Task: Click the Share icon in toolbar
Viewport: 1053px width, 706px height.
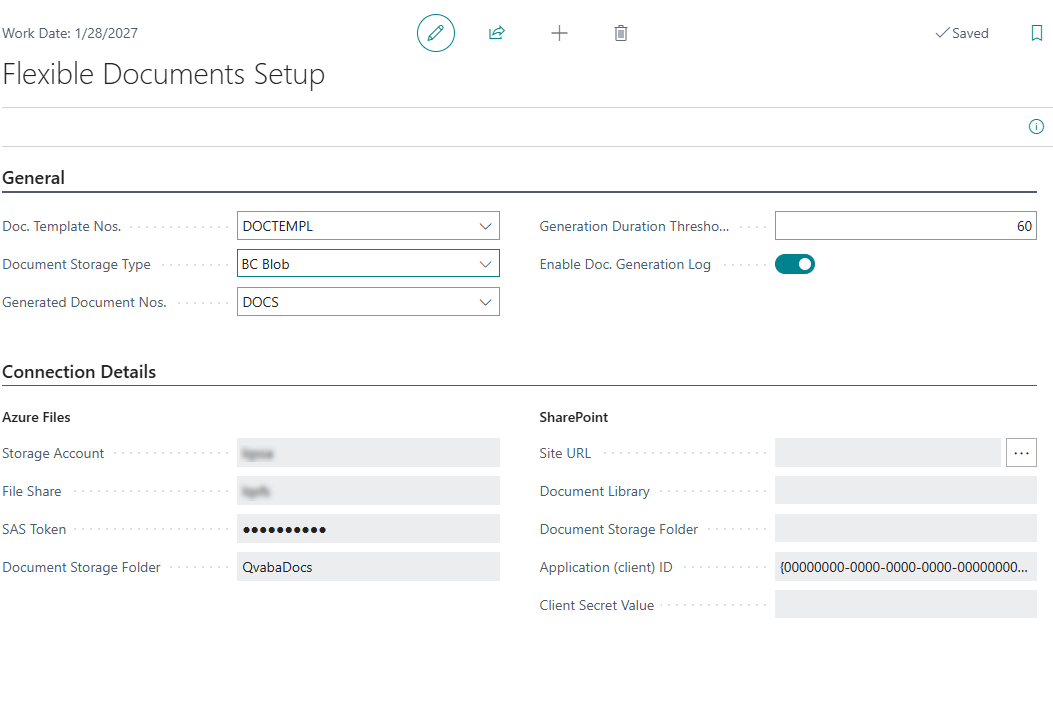Action: pyautogui.click(x=497, y=33)
